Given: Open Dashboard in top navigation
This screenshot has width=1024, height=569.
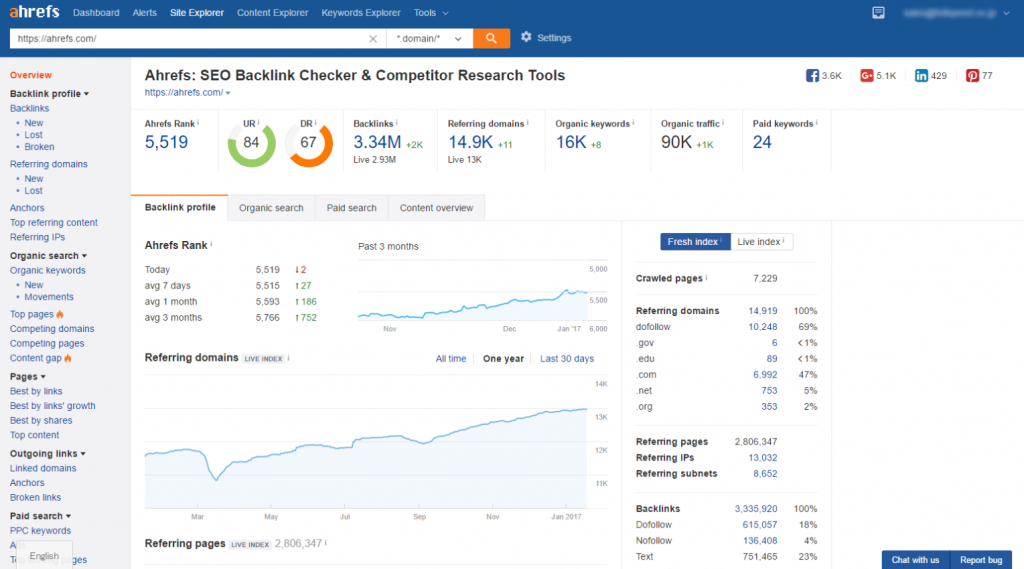Looking at the screenshot, I should pyautogui.click(x=96, y=12).
